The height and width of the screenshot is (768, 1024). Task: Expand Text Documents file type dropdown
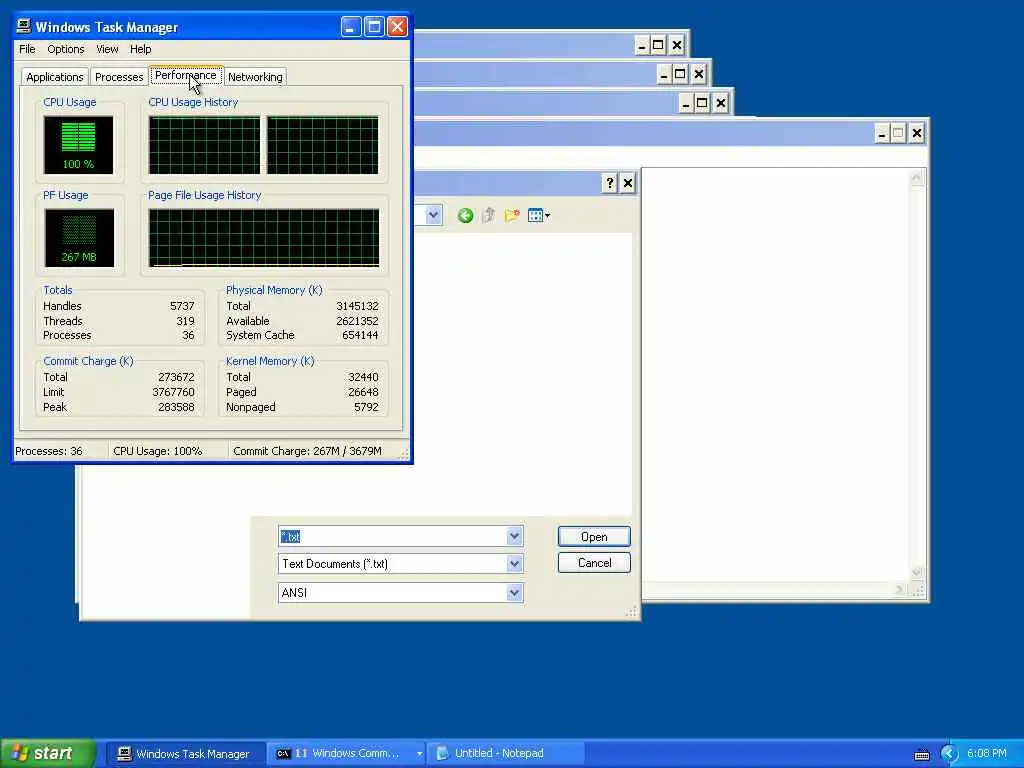click(515, 564)
